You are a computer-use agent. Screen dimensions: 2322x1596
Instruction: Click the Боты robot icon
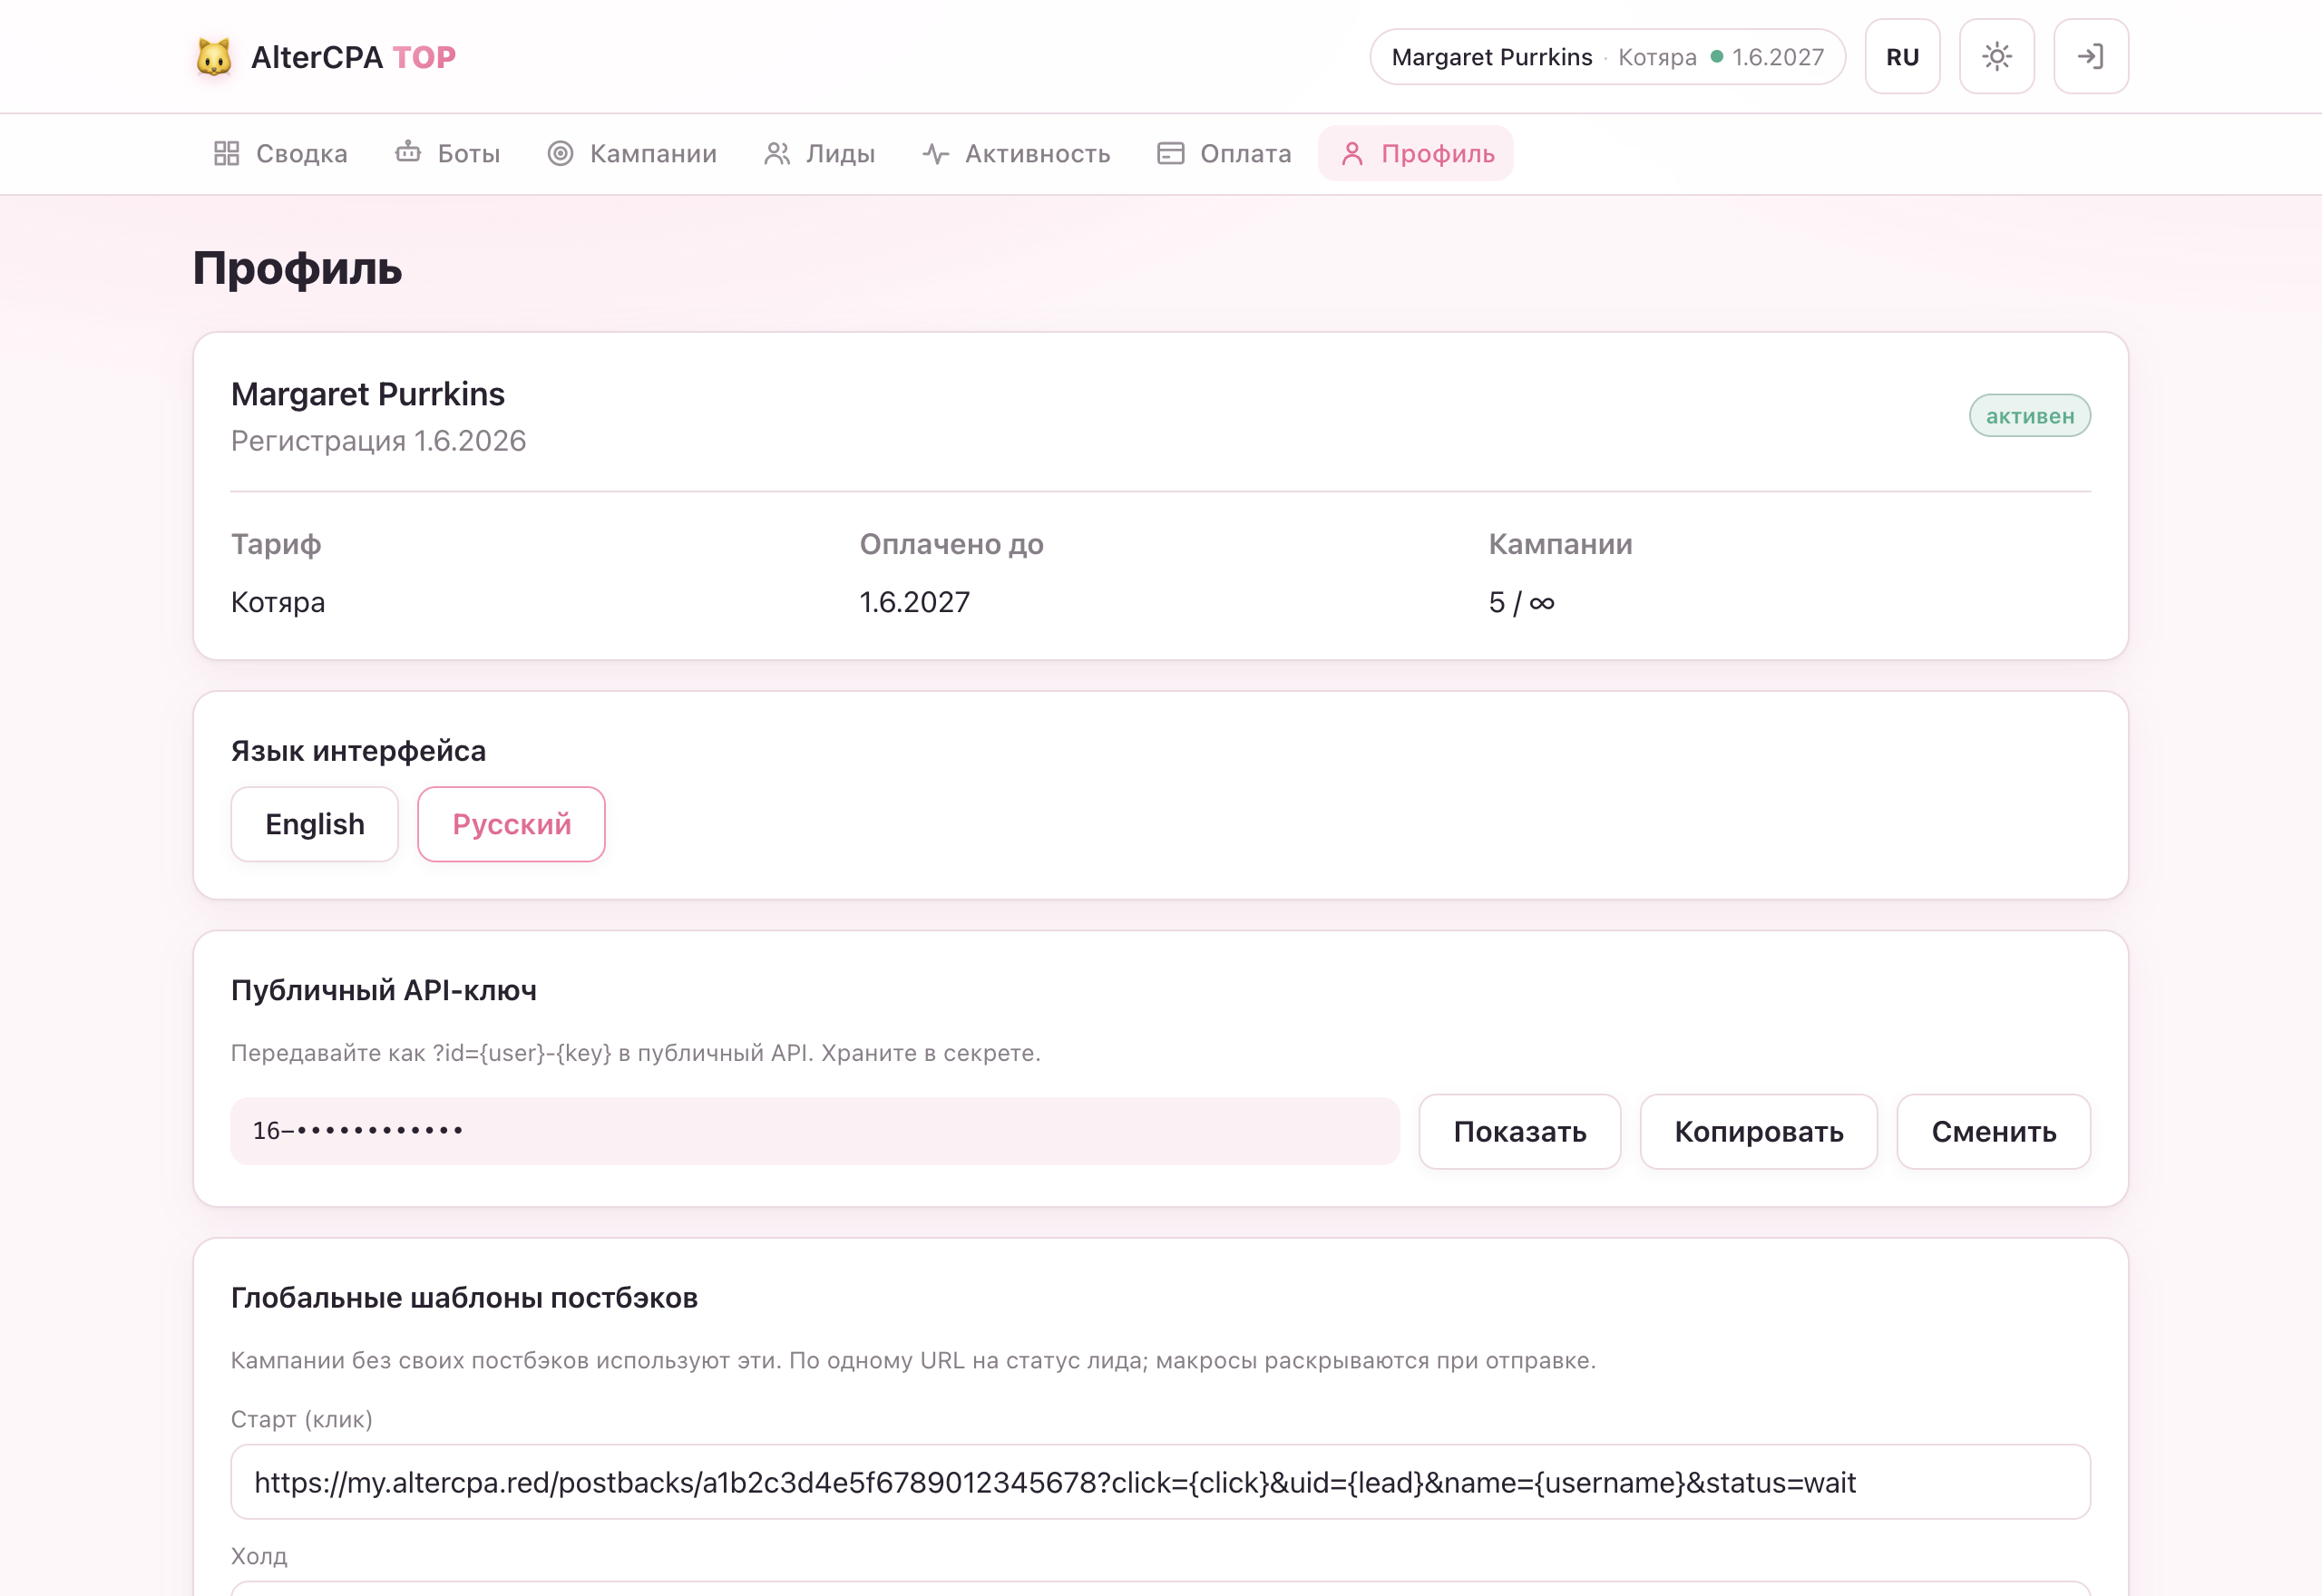[408, 152]
